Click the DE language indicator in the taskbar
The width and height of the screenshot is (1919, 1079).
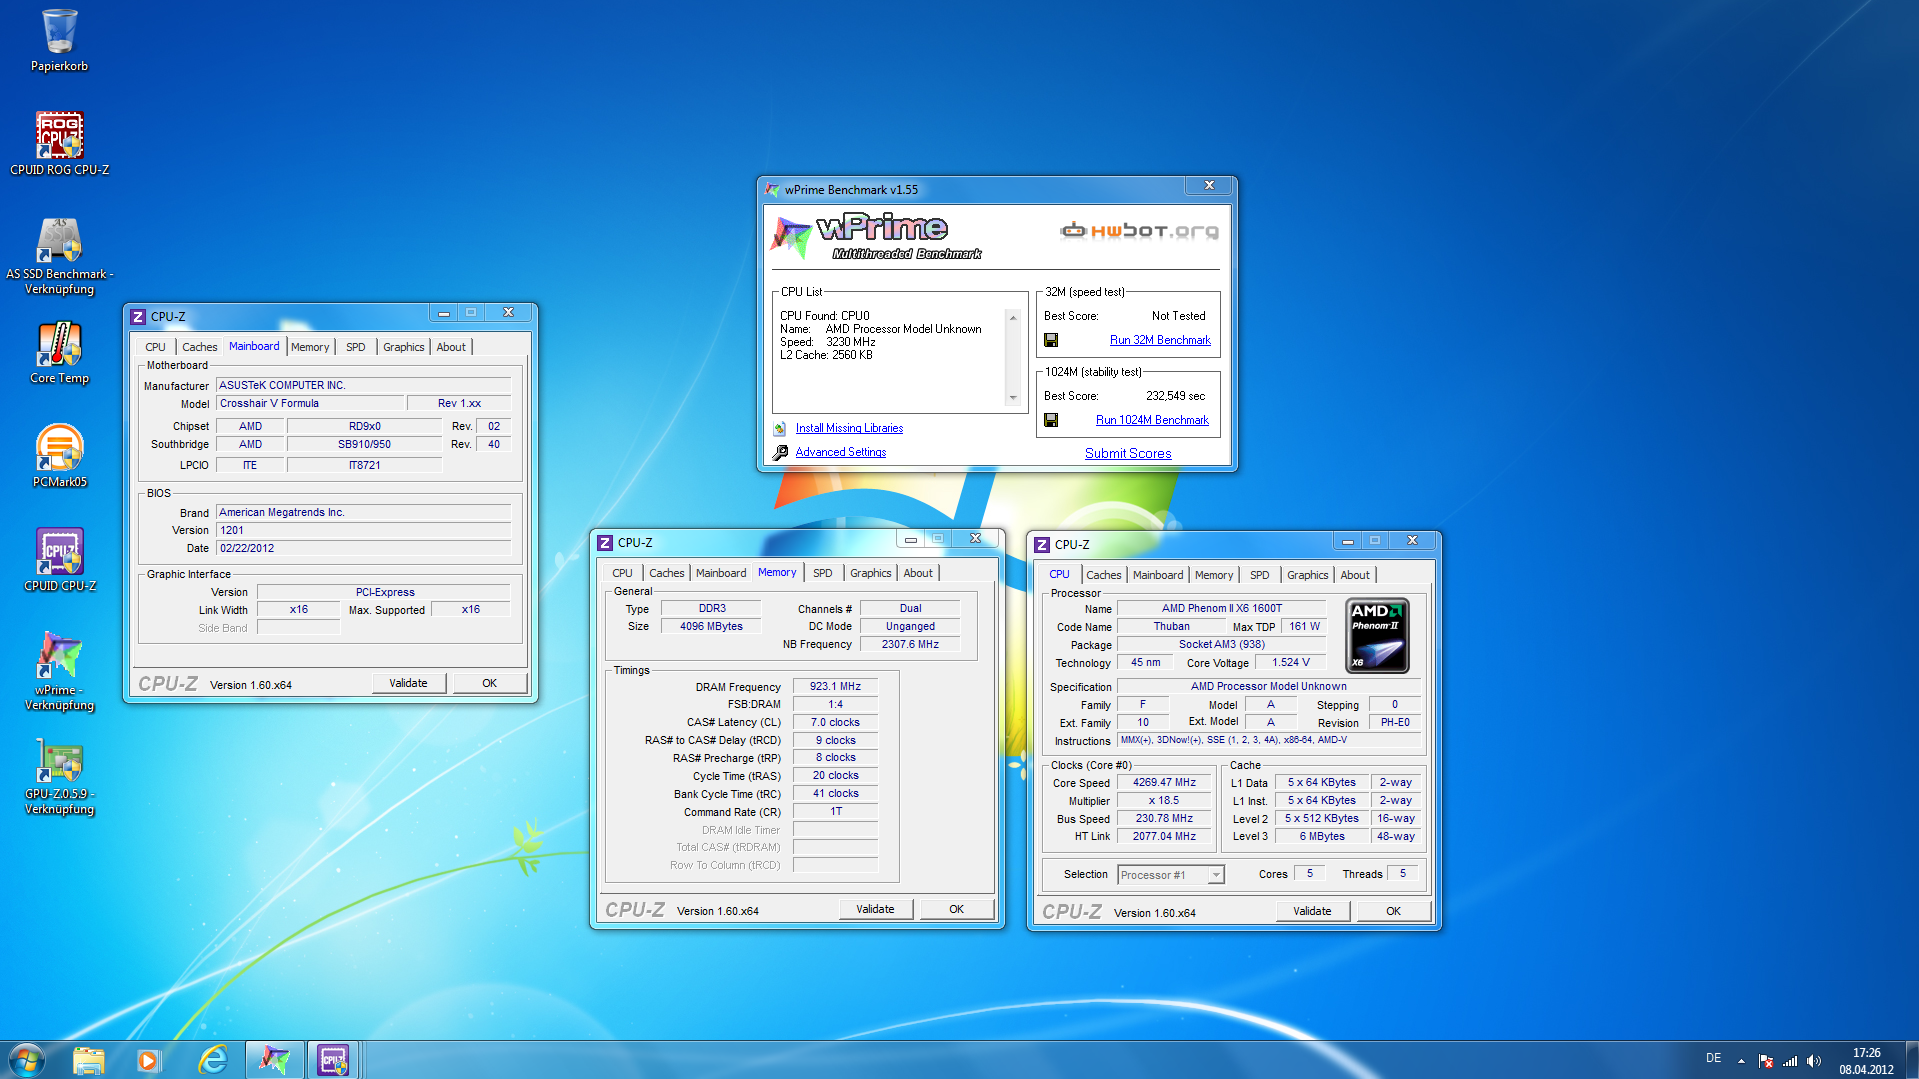(1713, 1058)
